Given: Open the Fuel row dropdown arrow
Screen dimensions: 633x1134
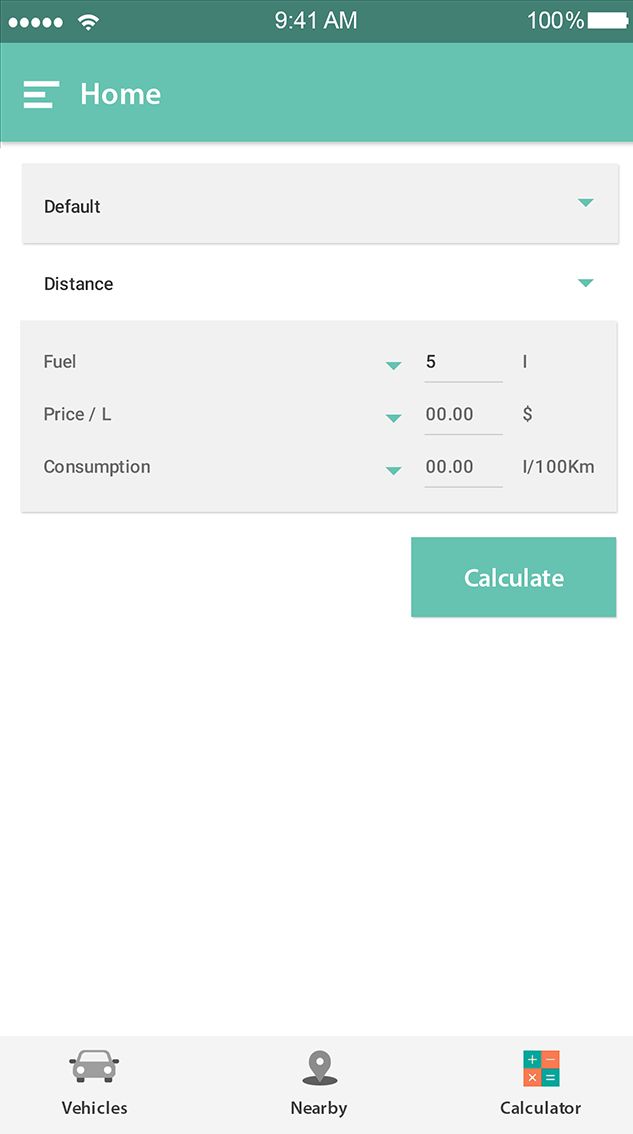Looking at the screenshot, I should [394, 366].
